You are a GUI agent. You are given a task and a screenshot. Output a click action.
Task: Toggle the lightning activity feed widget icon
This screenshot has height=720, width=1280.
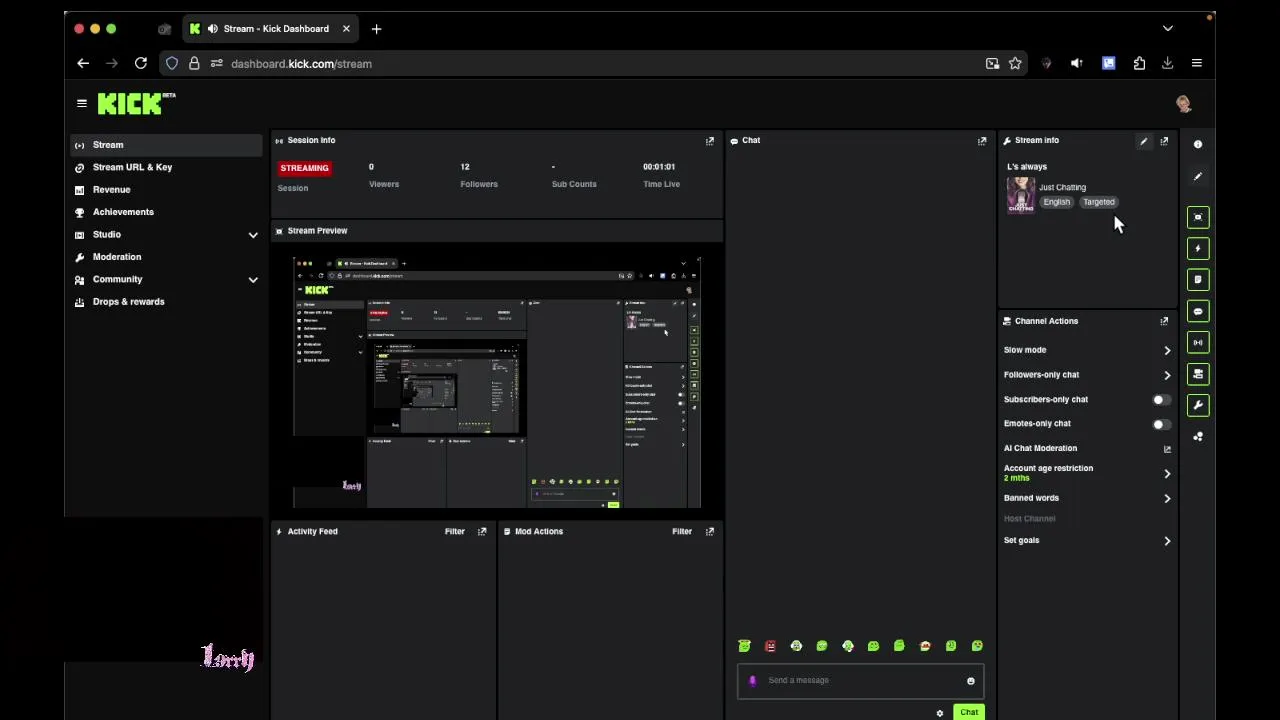point(1198,248)
